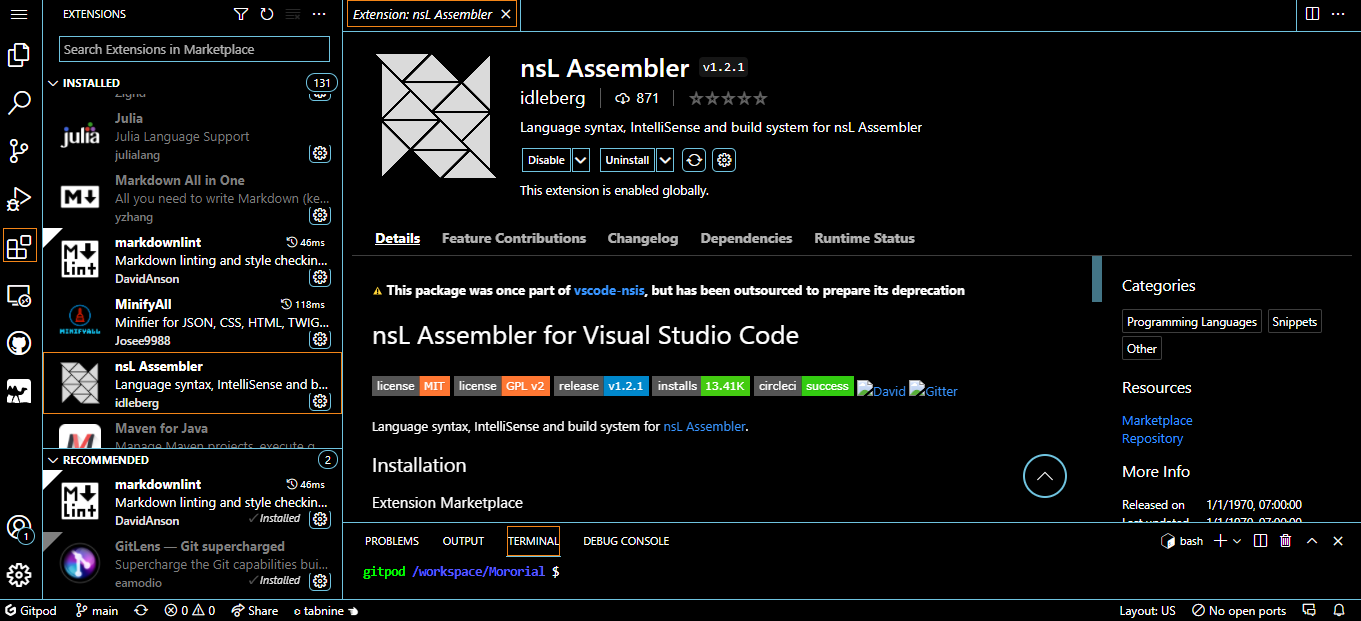Click the Uninstall button
Image resolution: width=1361 pixels, height=621 pixels.
pyautogui.click(x=628, y=160)
